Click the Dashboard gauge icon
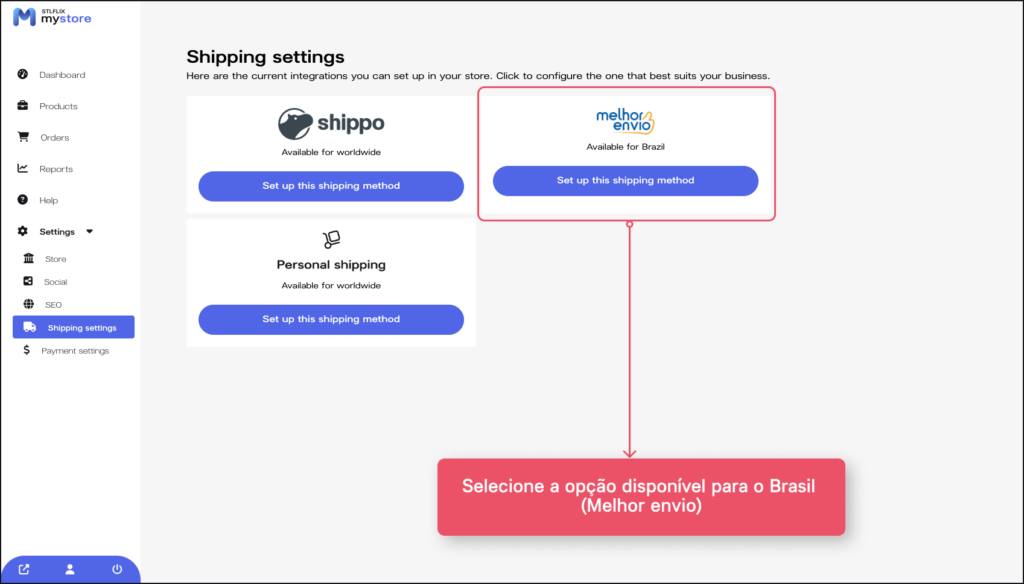The height and width of the screenshot is (584, 1024). (23, 75)
